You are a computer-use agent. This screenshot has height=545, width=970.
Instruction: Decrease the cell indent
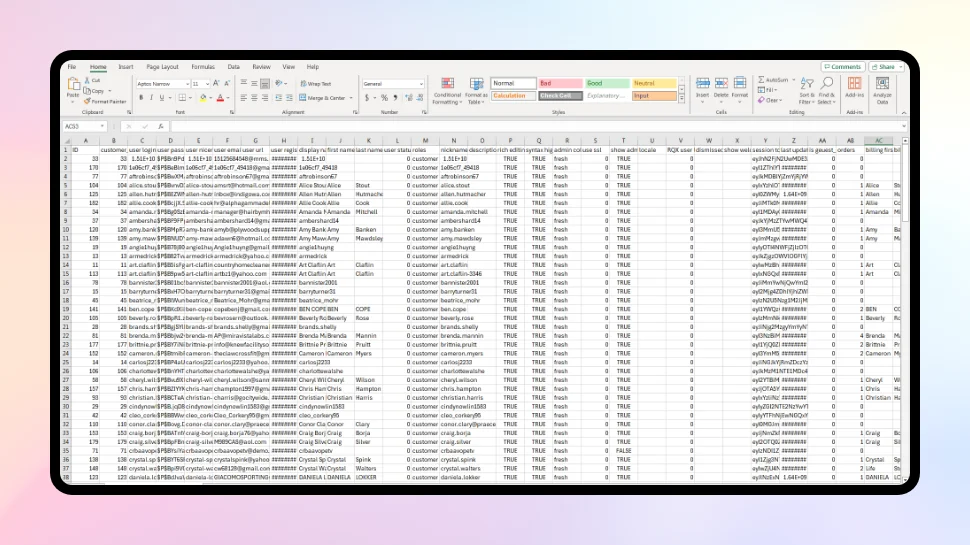click(x=278, y=98)
